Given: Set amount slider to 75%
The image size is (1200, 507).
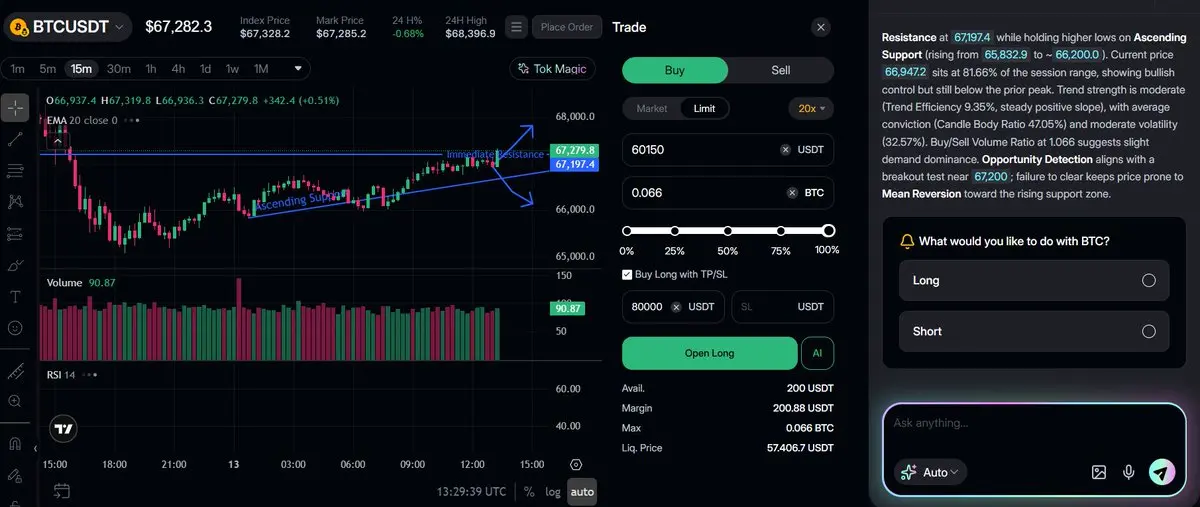Looking at the screenshot, I should 779,231.
